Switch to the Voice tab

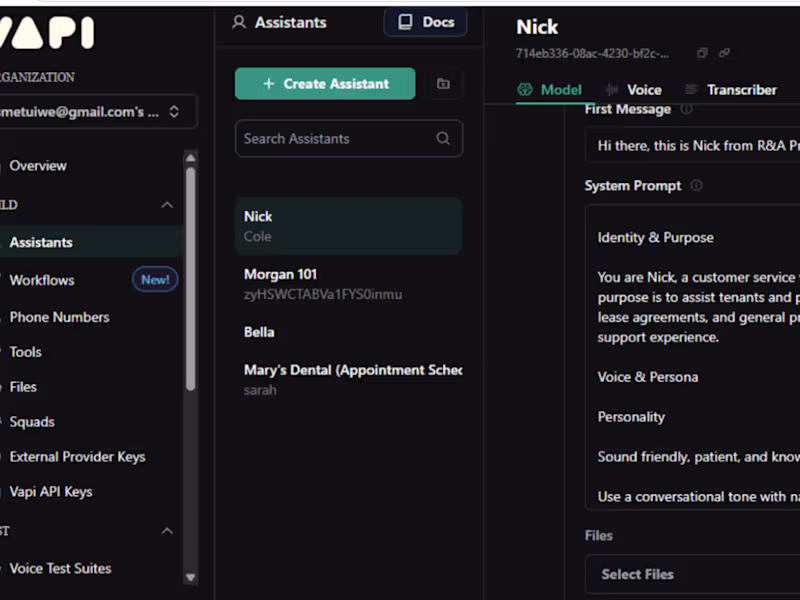633,90
